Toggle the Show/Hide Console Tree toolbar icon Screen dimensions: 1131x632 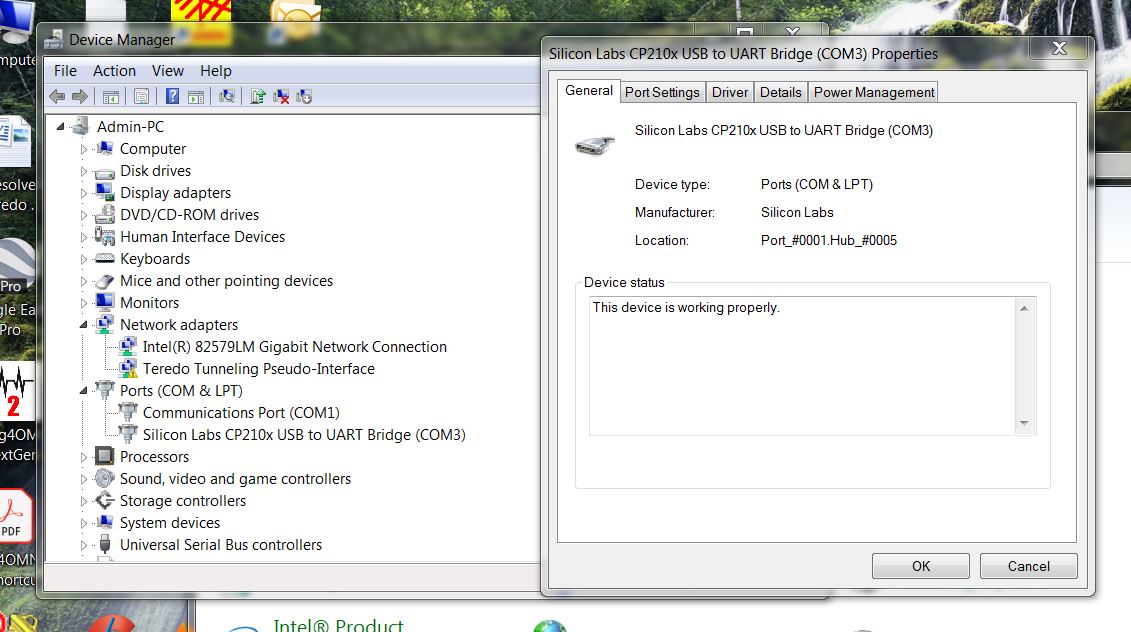pos(110,97)
